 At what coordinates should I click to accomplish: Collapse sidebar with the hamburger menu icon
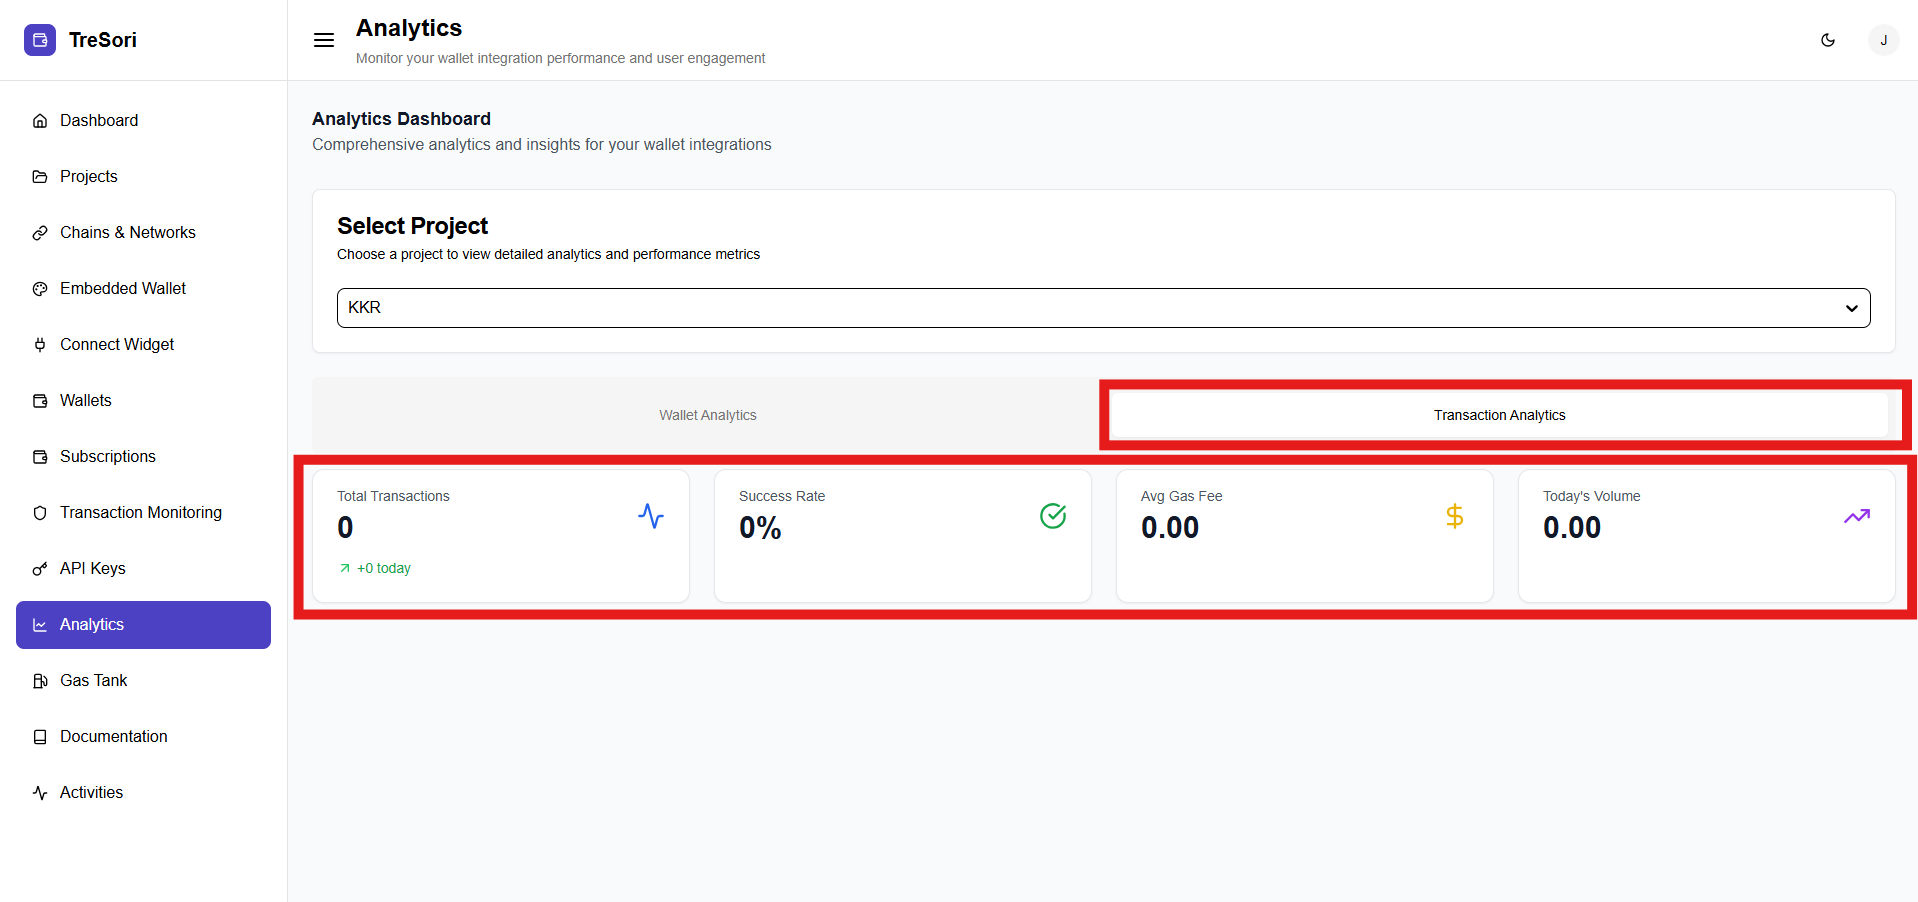324,40
